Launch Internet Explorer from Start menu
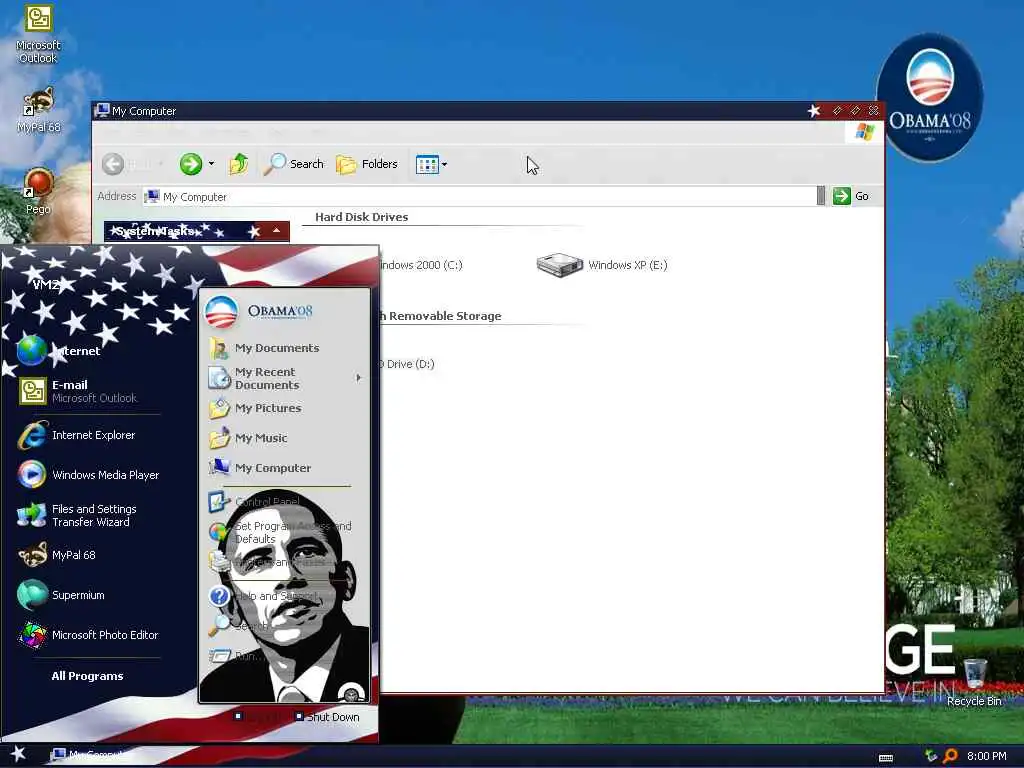This screenshot has width=1024, height=768. coord(76,435)
